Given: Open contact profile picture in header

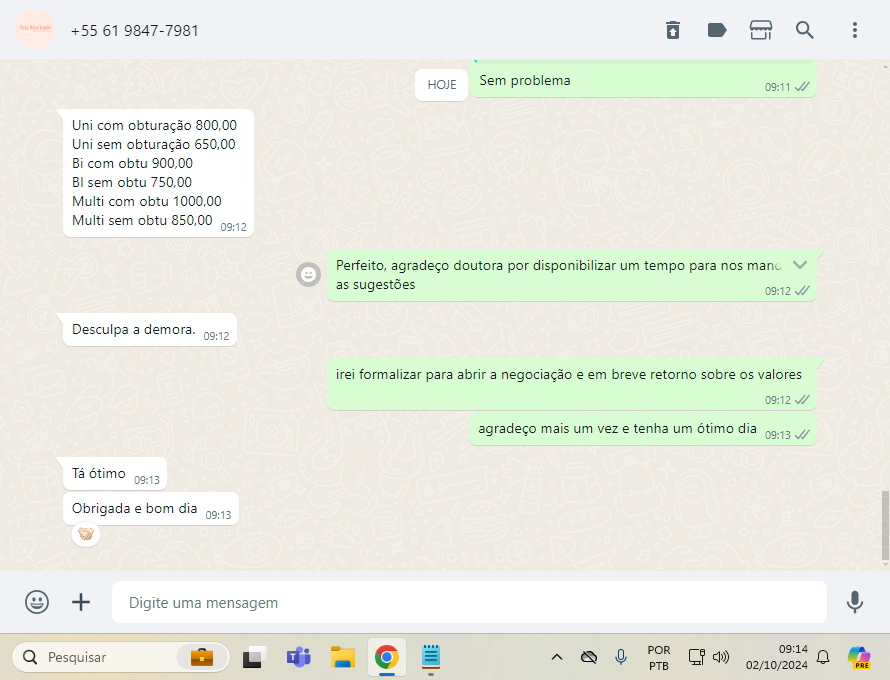Looking at the screenshot, I should (x=35, y=30).
